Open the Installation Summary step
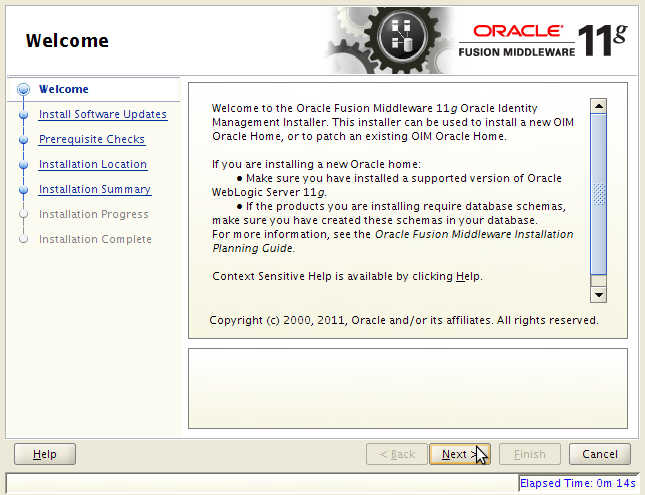The image size is (645, 495). coord(94,189)
